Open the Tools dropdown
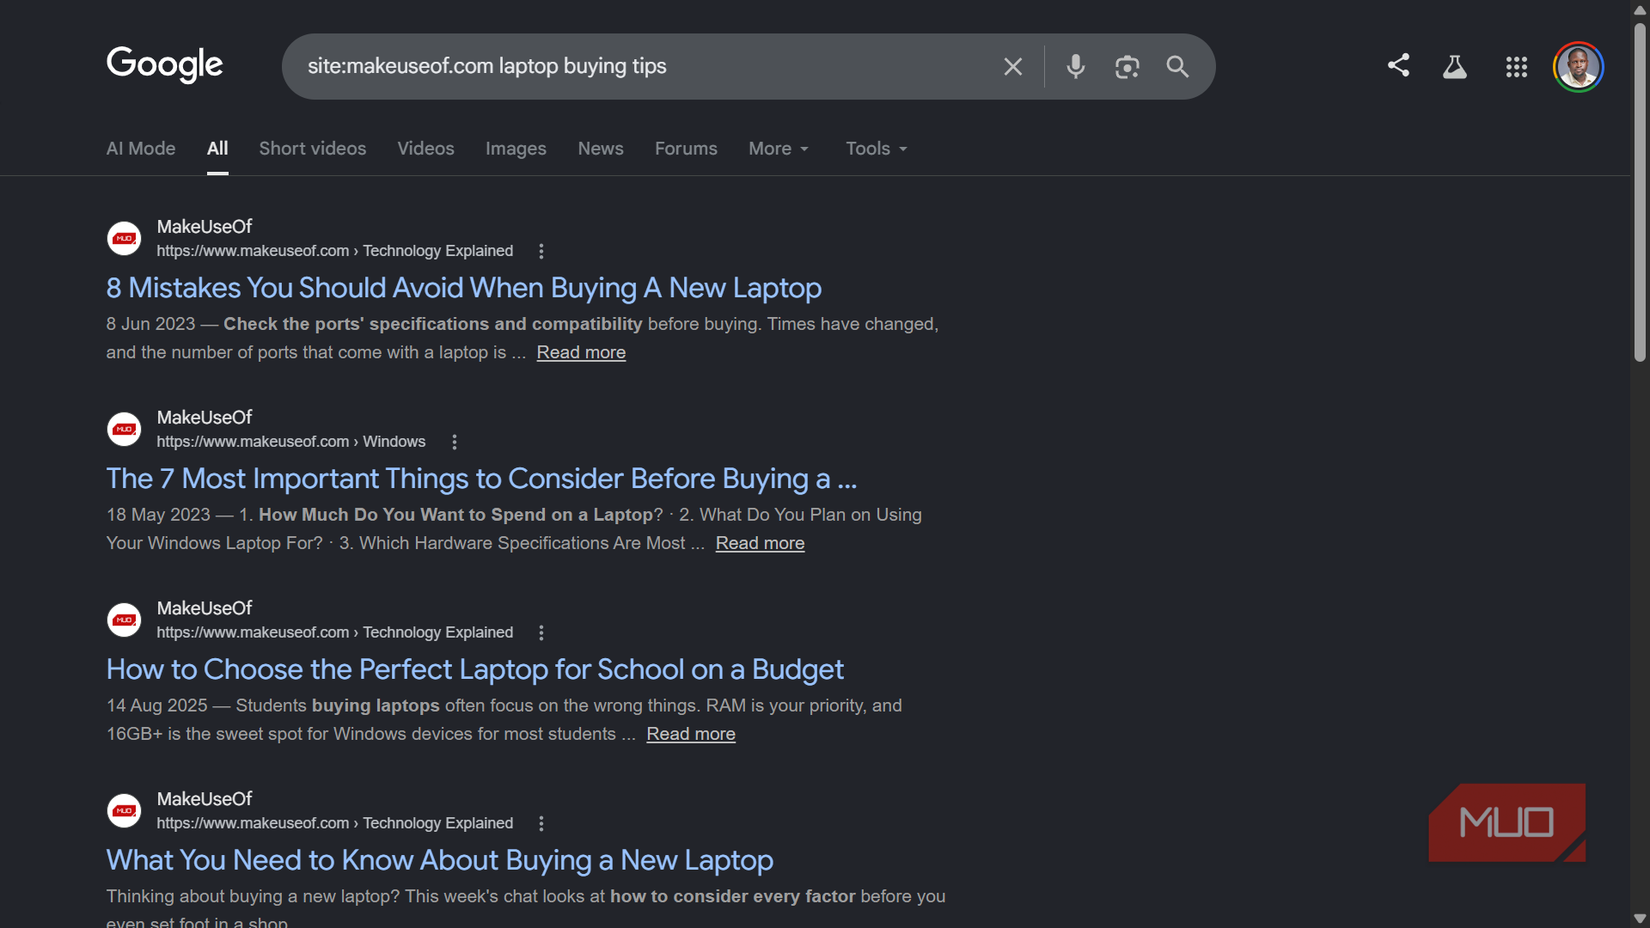This screenshot has width=1650, height=928. coord(877,148)
